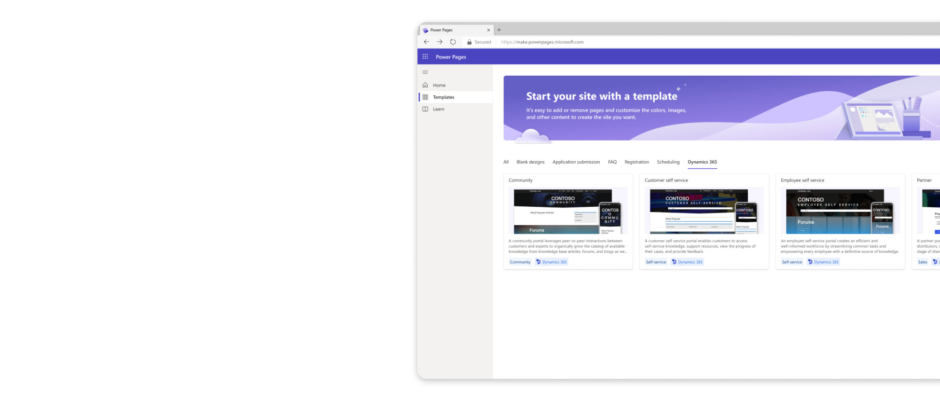The height and width of the screenshot is (400, 940).
Task: Click the Secured padlock icon
Action: [x=469, y=42]
